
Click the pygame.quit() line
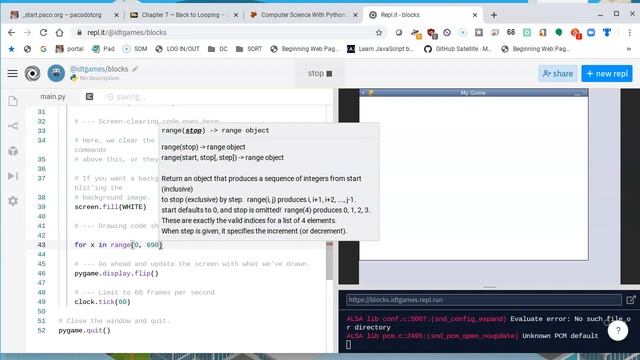(84, 331)
